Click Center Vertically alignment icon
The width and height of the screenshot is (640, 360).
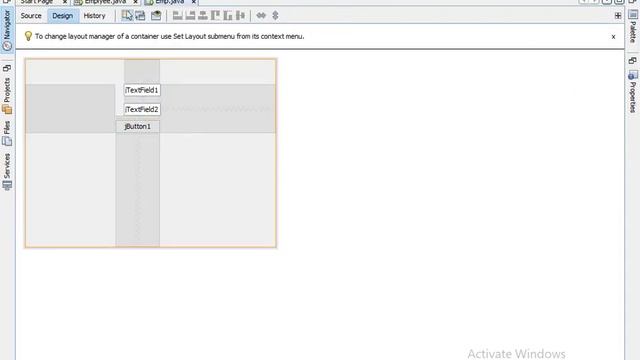(x=240, y=16)
